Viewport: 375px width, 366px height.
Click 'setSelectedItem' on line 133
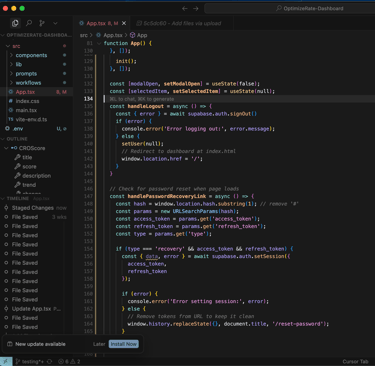point(196,91)
